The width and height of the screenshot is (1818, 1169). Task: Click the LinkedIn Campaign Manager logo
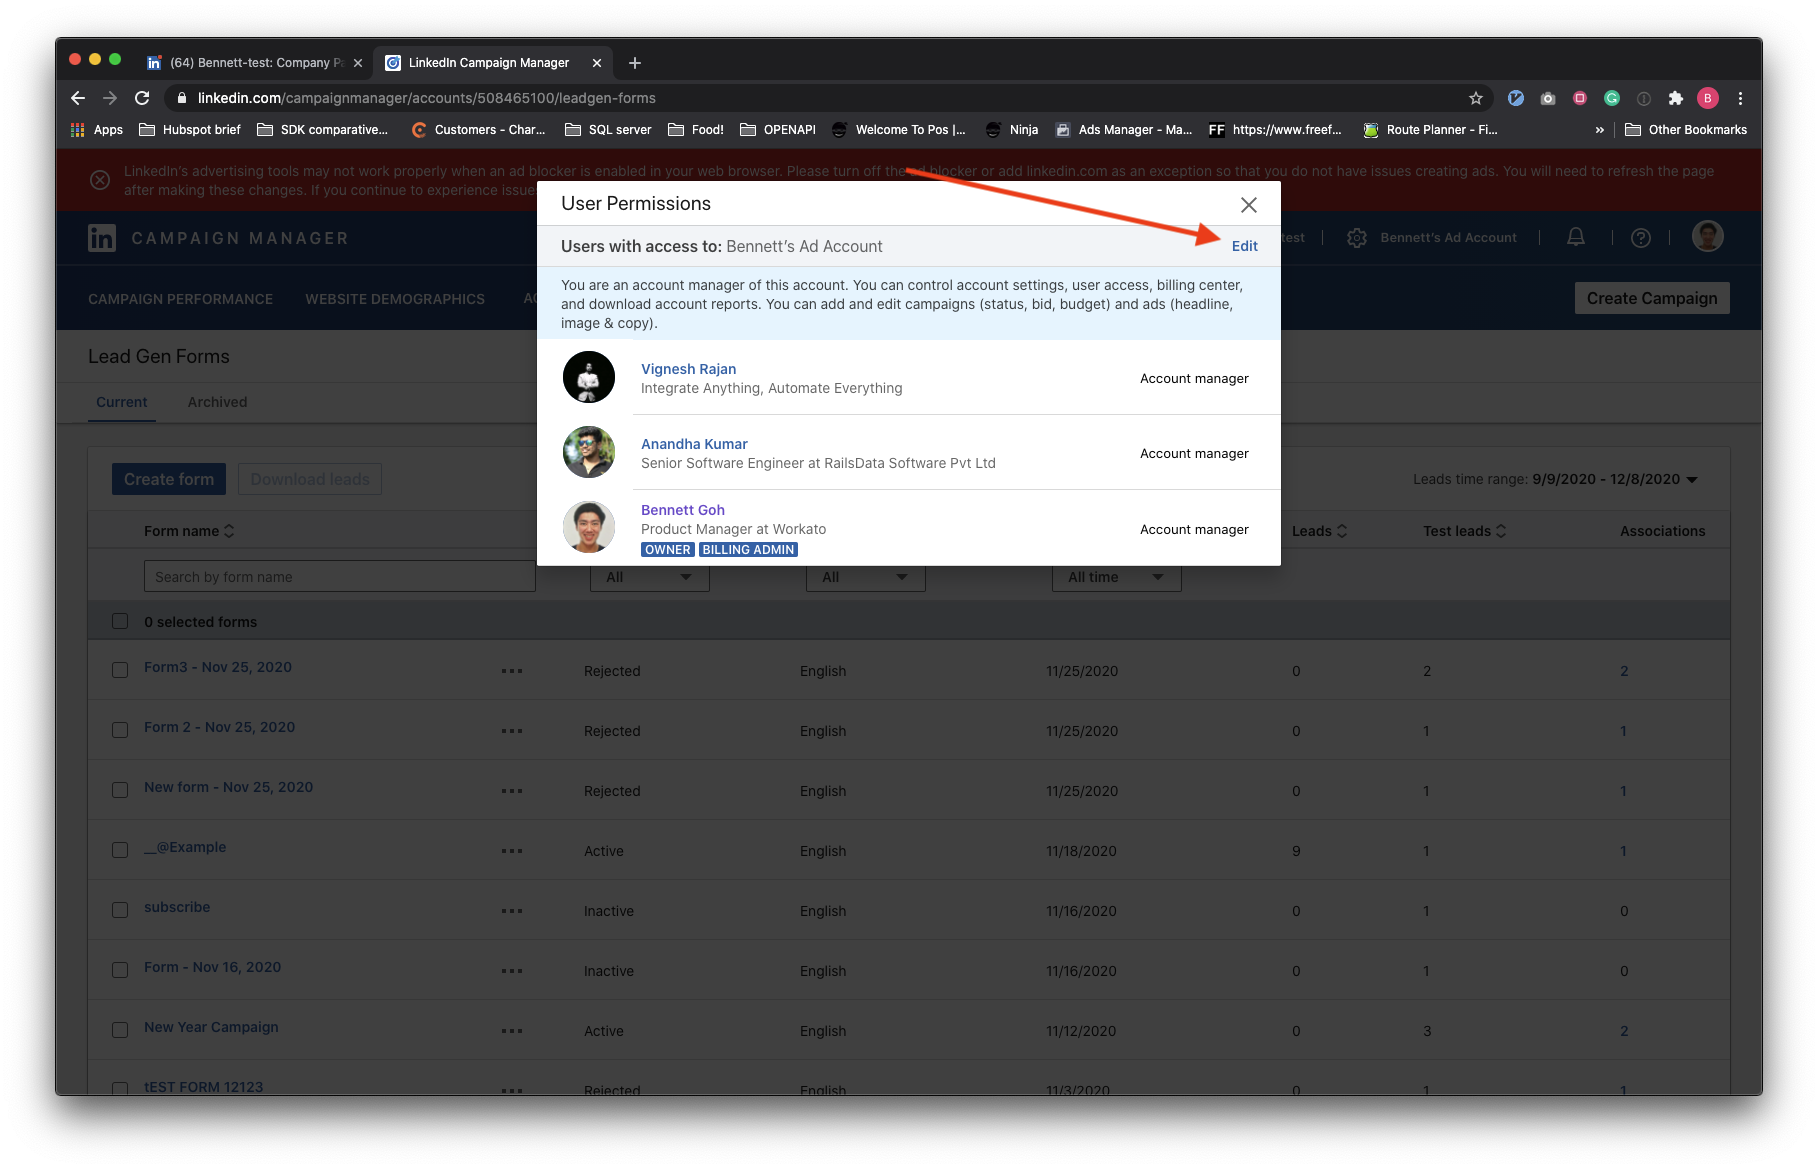pyautogui.click(x=103, y=237)
